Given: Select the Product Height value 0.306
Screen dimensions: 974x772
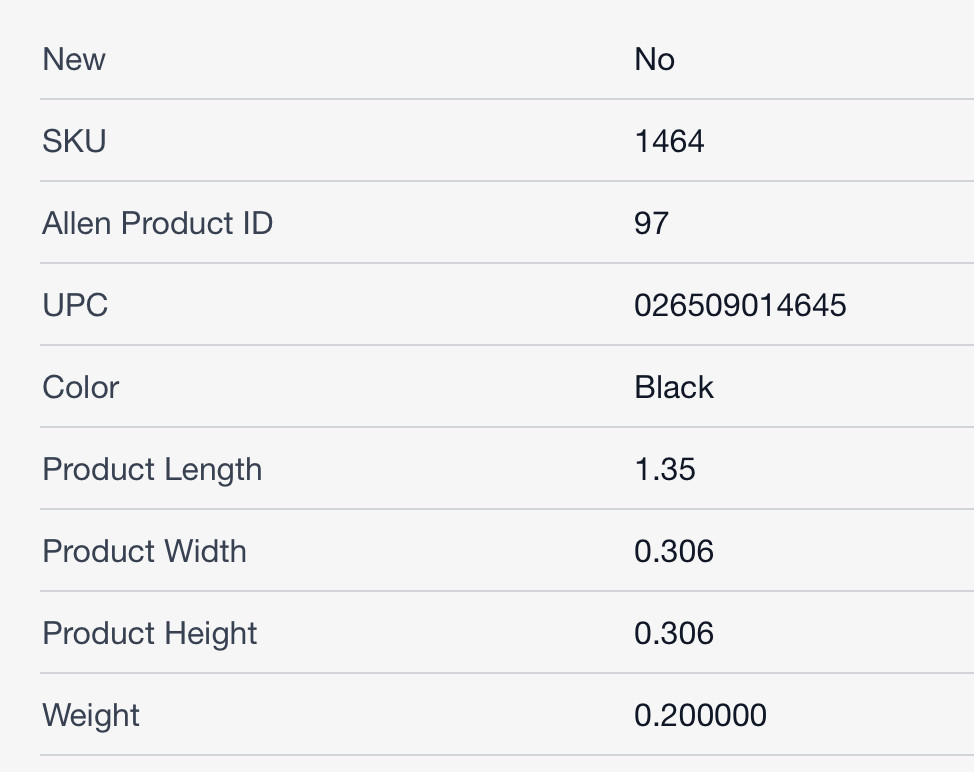Looking at the screenshot, I should 674,633.
